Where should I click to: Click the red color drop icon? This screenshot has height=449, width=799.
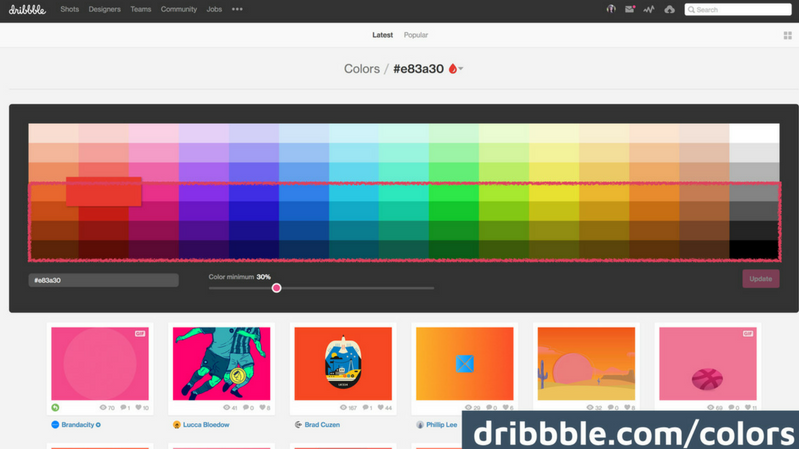(x=452, y=68)
